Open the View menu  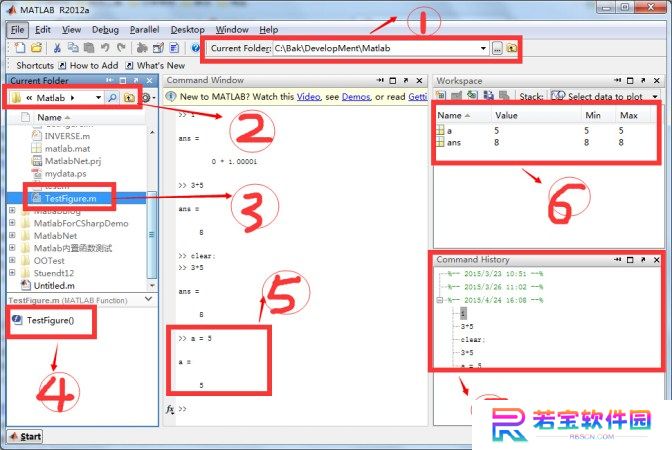[71, 30]
